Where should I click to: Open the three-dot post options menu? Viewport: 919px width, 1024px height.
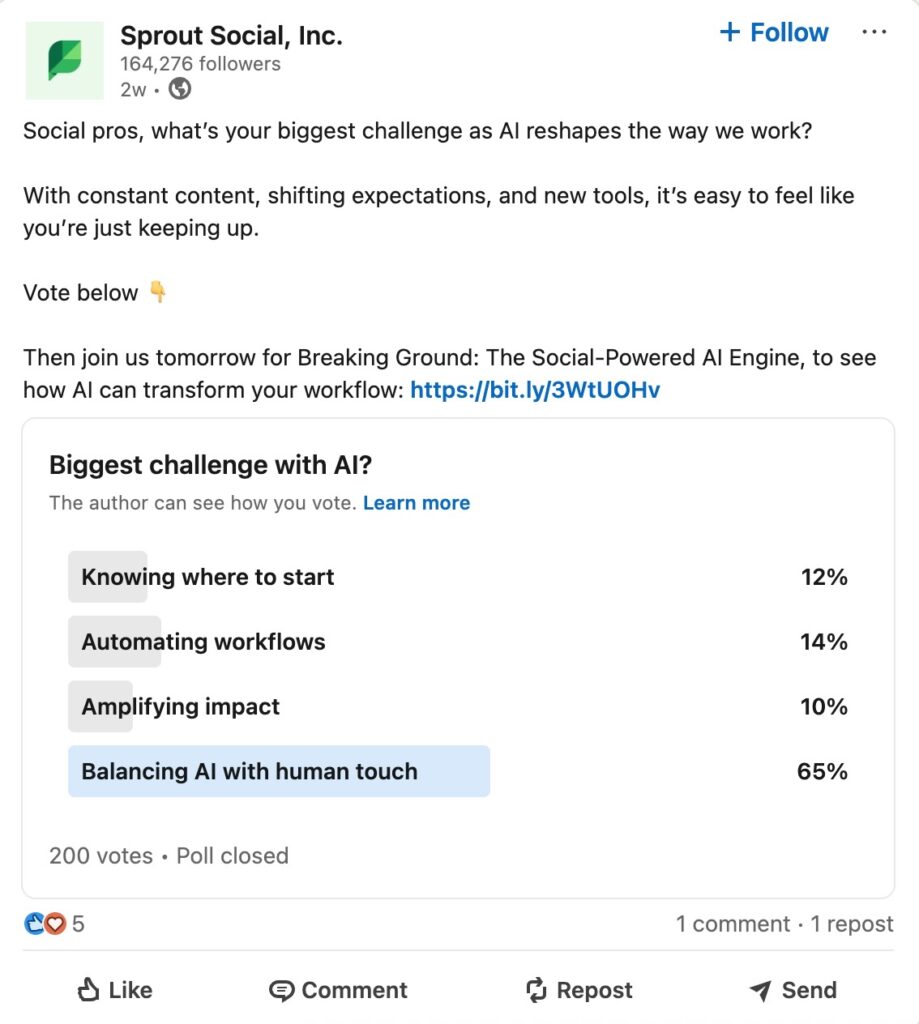[874, 31]
